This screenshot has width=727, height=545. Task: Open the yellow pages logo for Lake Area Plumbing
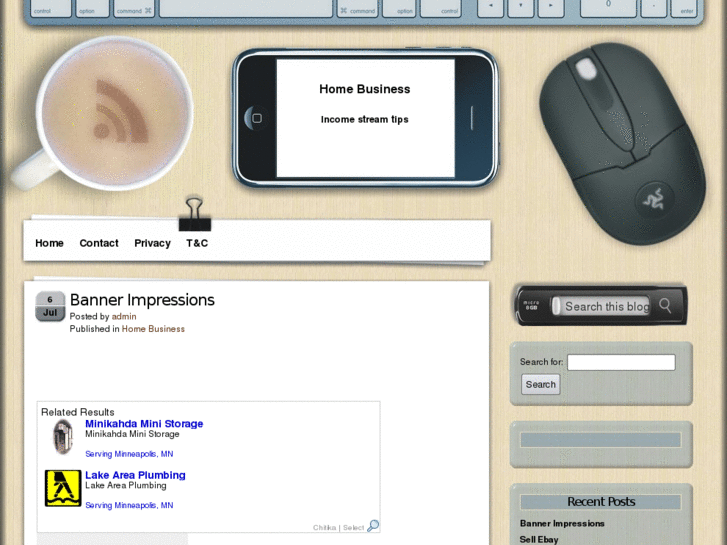[63, 488]
